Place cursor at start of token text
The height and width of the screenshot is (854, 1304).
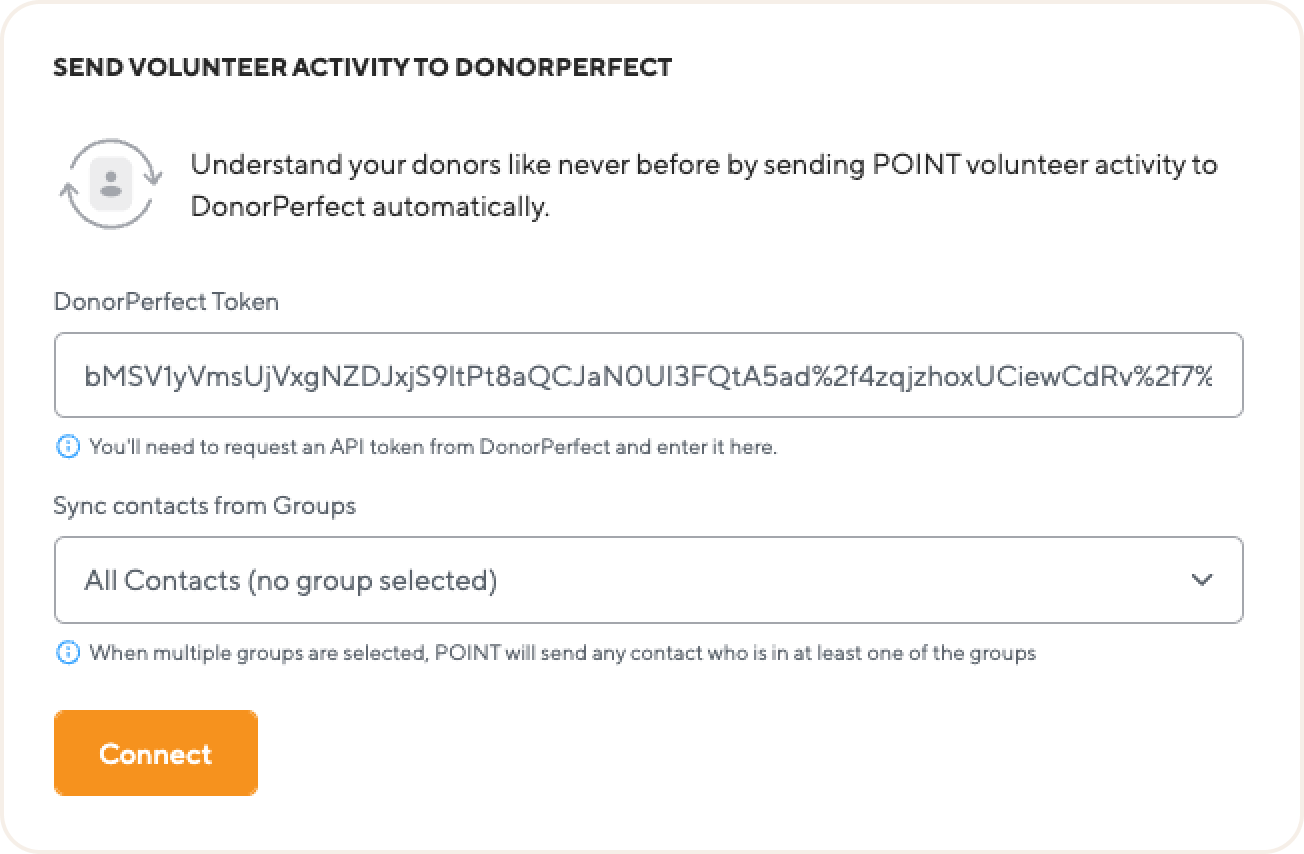(x=86, y=376)
